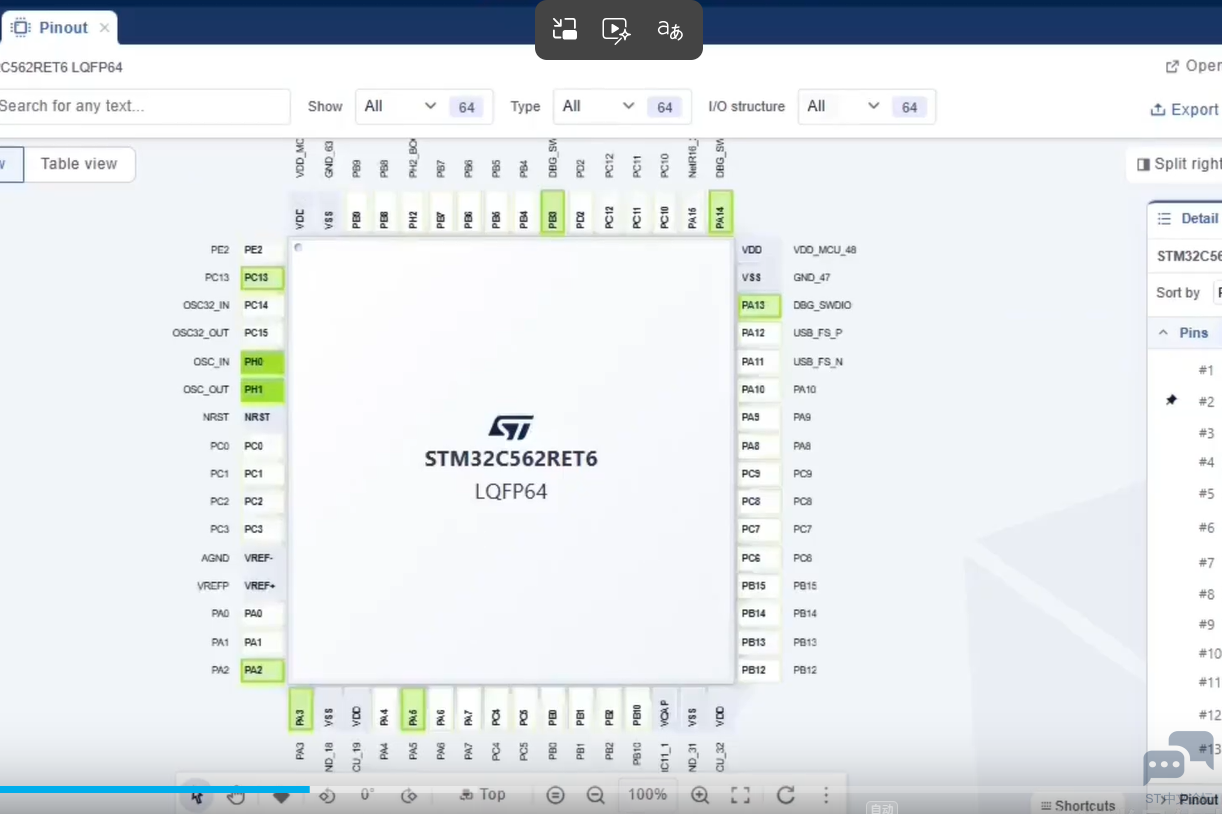Select the PA11 pin next to USB_FS_N
This screenshot has height=814, width=1222.
(758, 362)
